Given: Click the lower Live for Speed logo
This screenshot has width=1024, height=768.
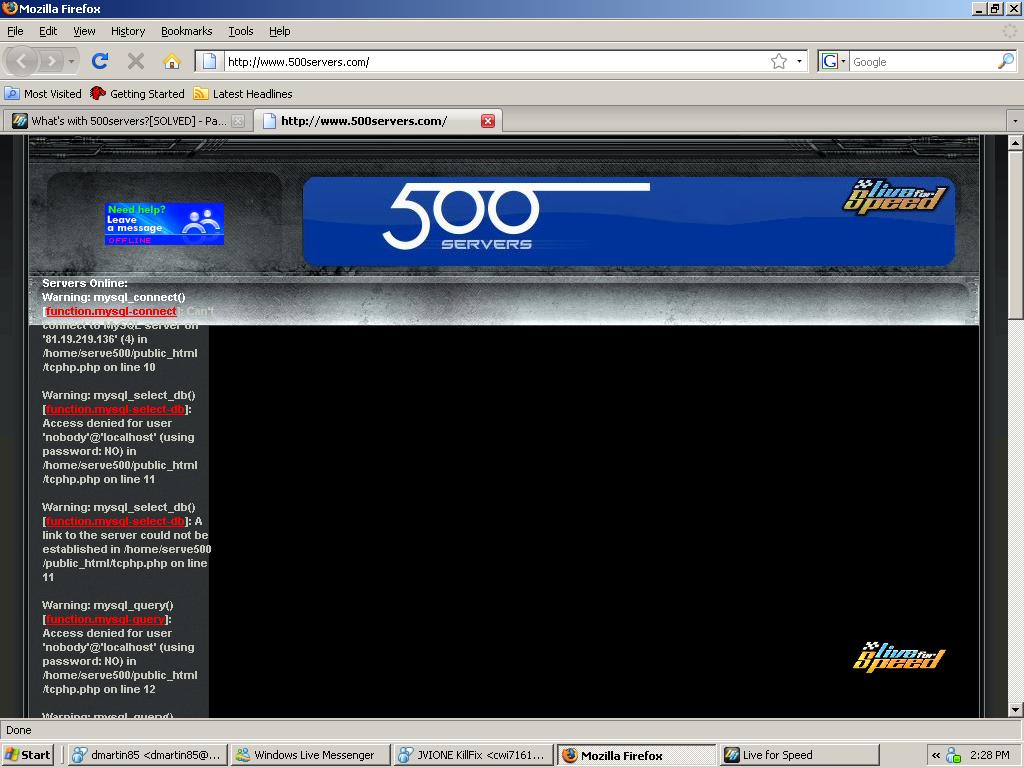Looking at the screenshot, I should pyautogui.click(x=899, y=657).
